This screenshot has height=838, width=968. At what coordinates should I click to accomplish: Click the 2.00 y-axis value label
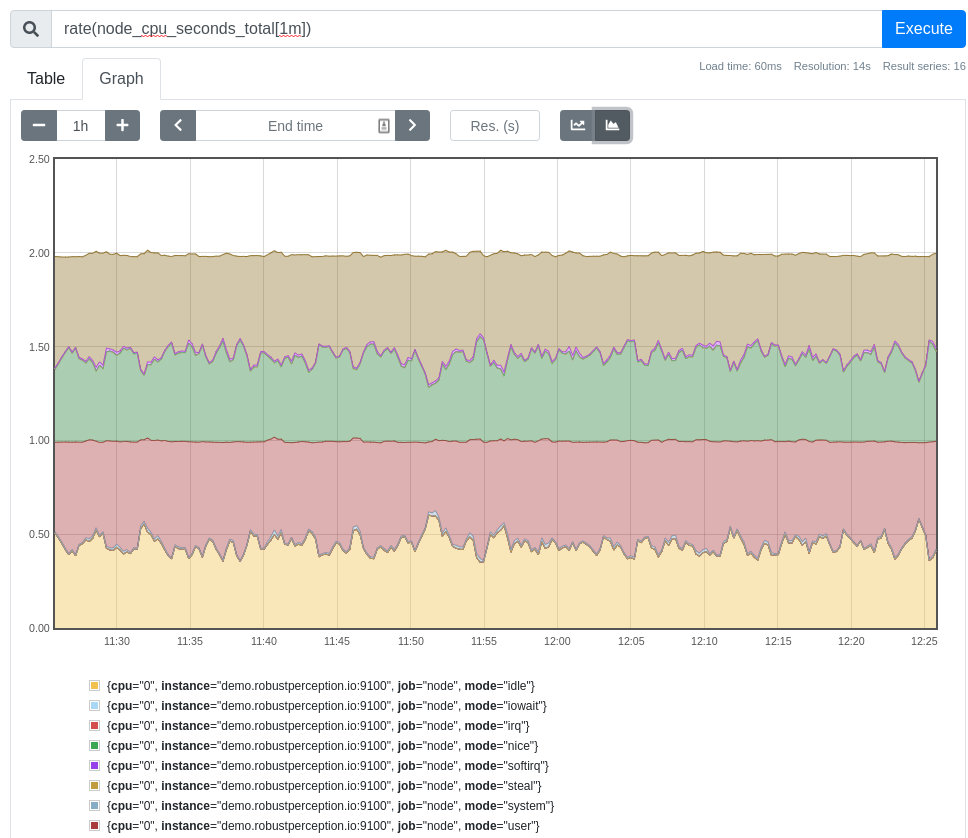click(39, 253)
